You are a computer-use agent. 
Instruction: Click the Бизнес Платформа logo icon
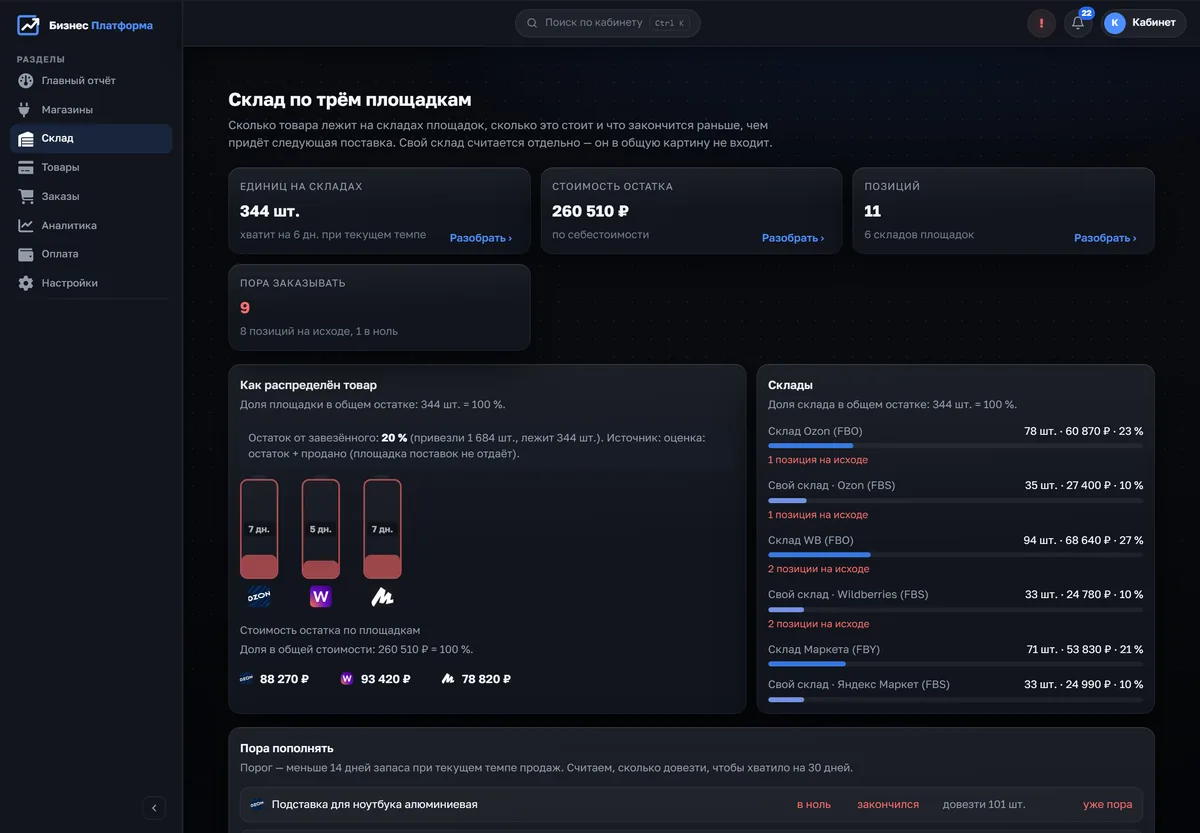[x=28, y=25]
